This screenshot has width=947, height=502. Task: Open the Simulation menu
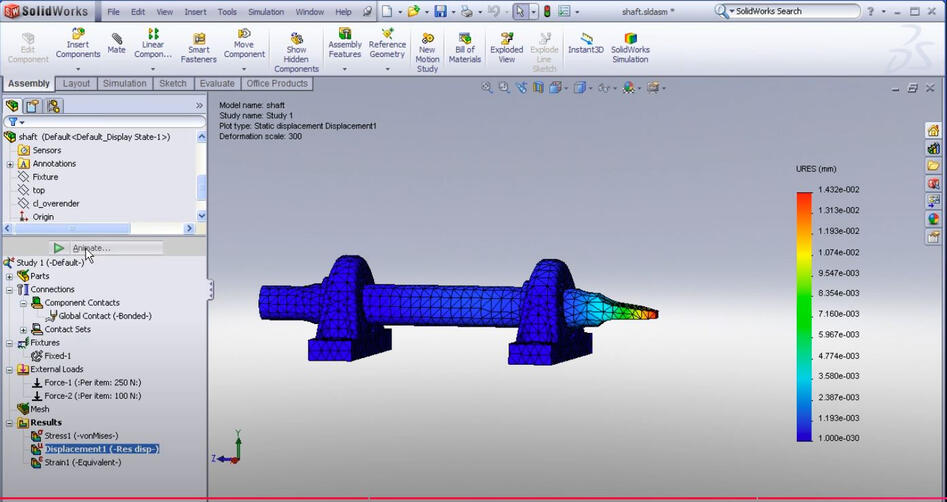[265, 12]
